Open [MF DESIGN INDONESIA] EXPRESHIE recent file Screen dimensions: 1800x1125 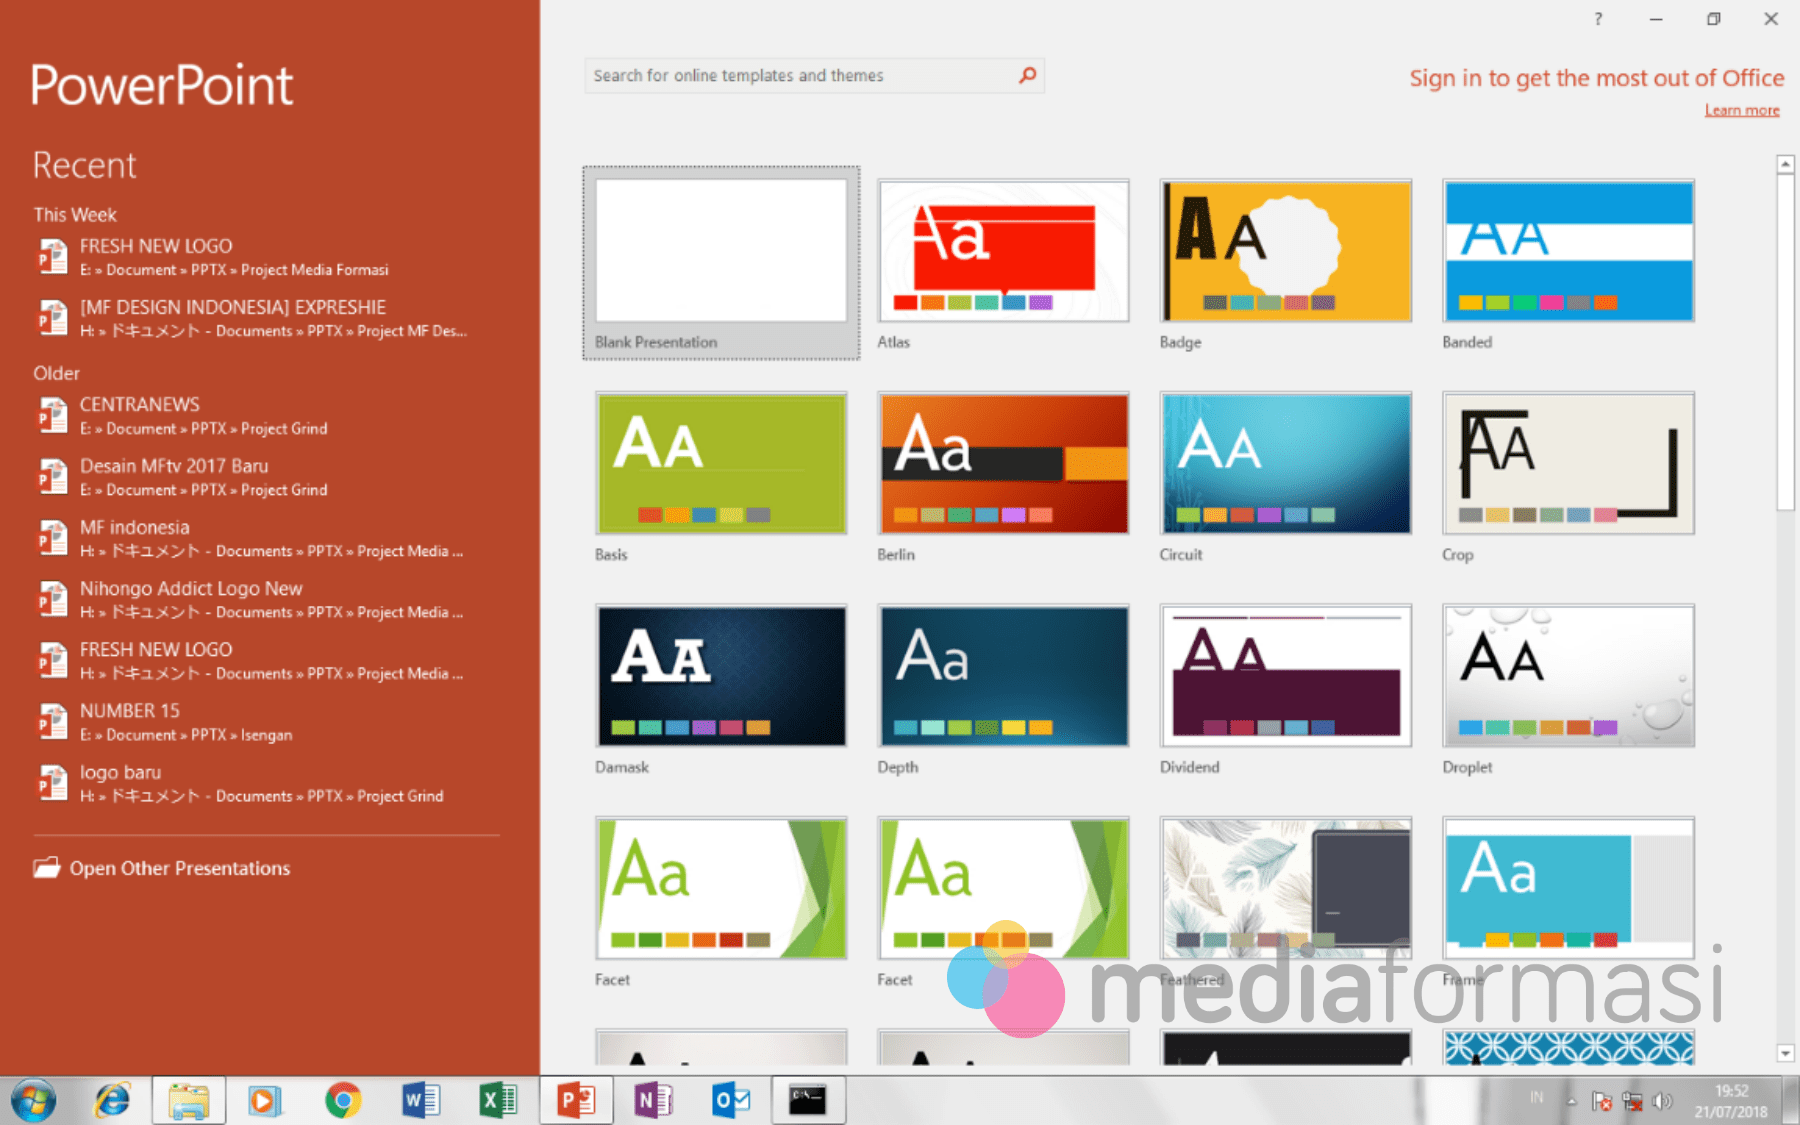(266, 318)
